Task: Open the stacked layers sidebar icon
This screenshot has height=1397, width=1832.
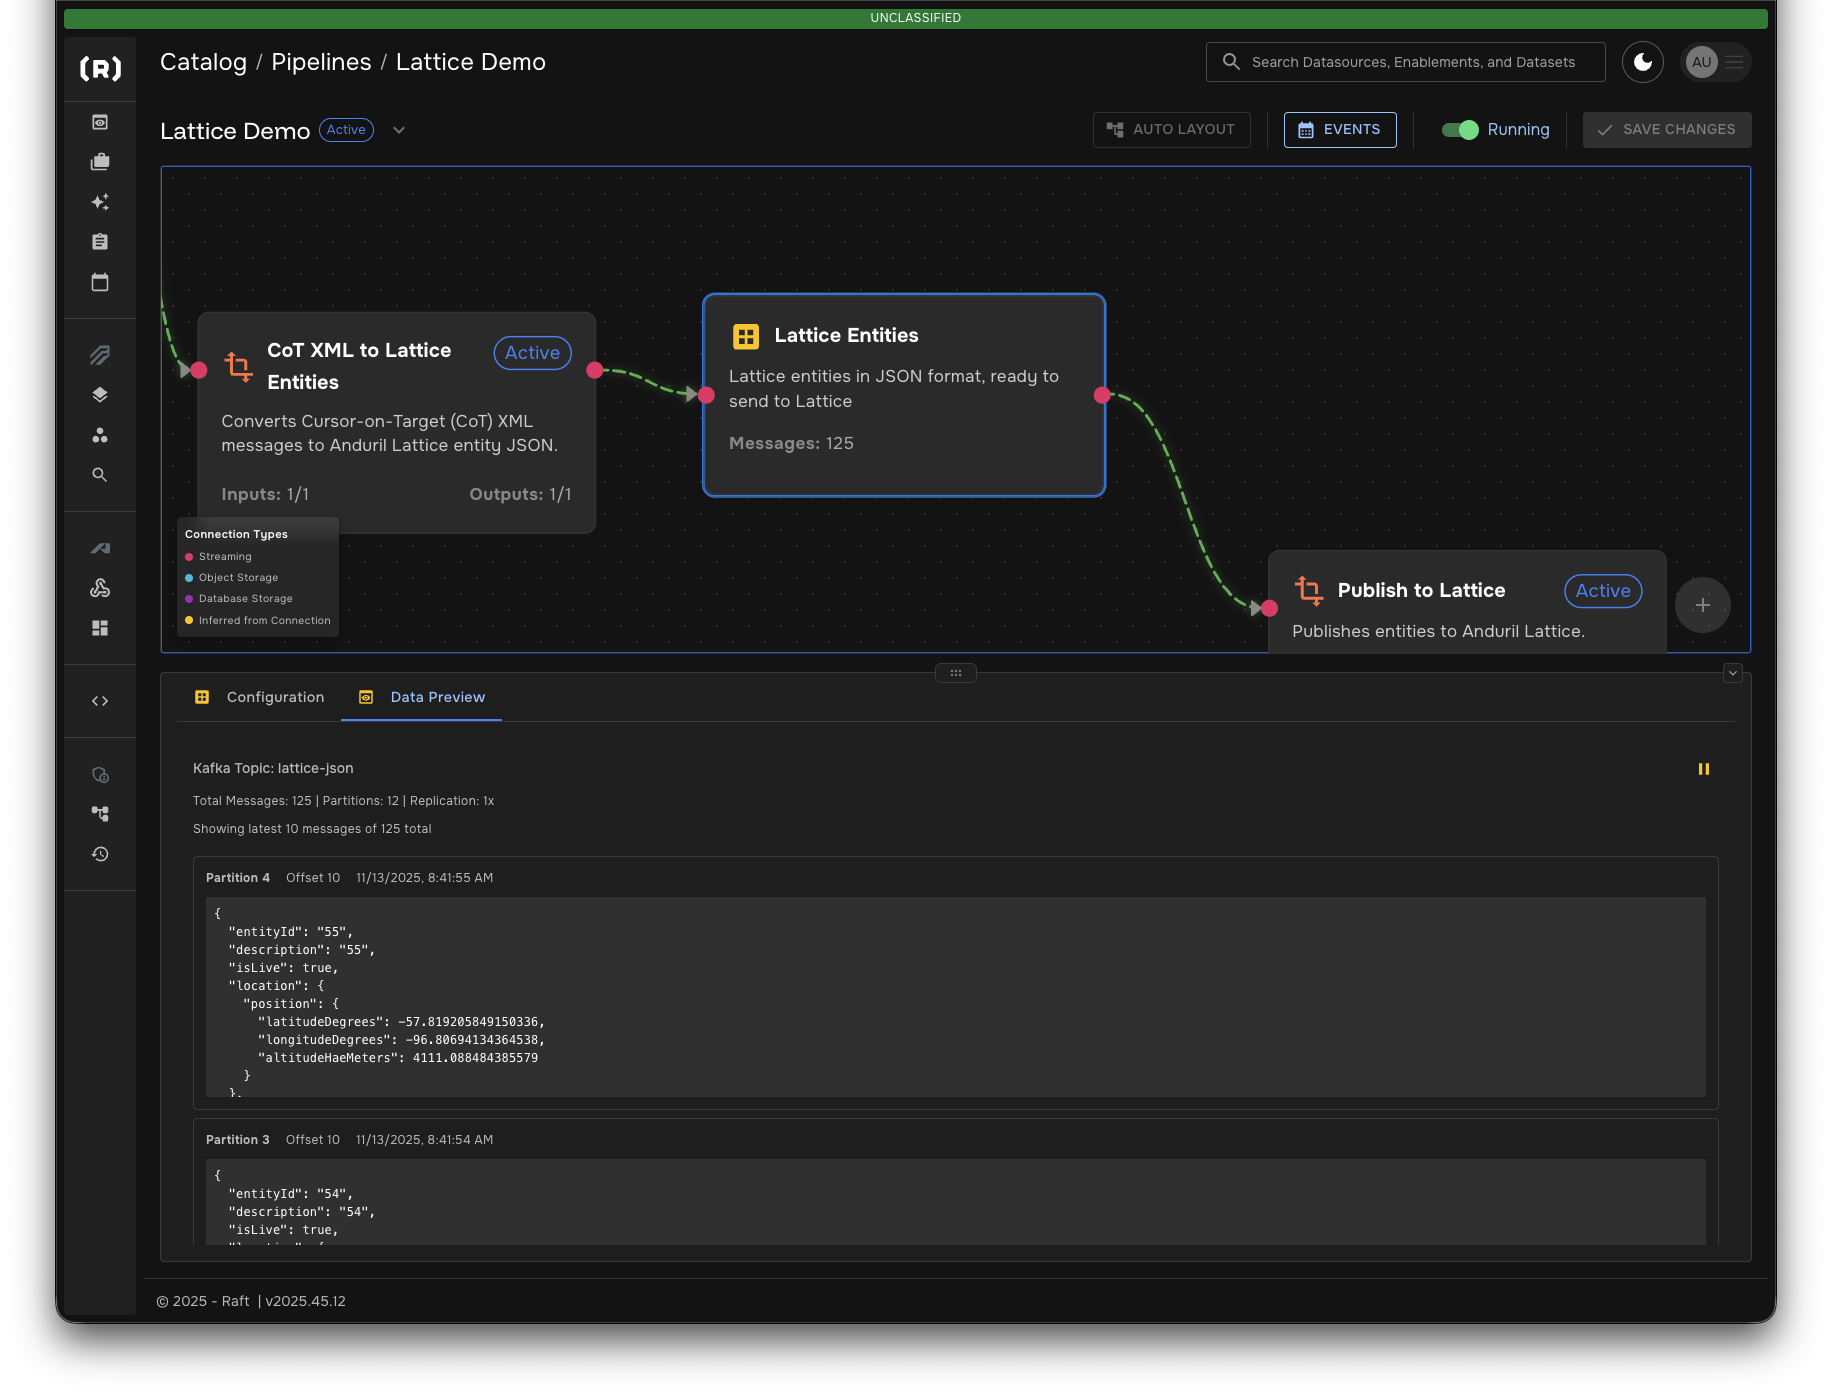Action: point(100,395)
